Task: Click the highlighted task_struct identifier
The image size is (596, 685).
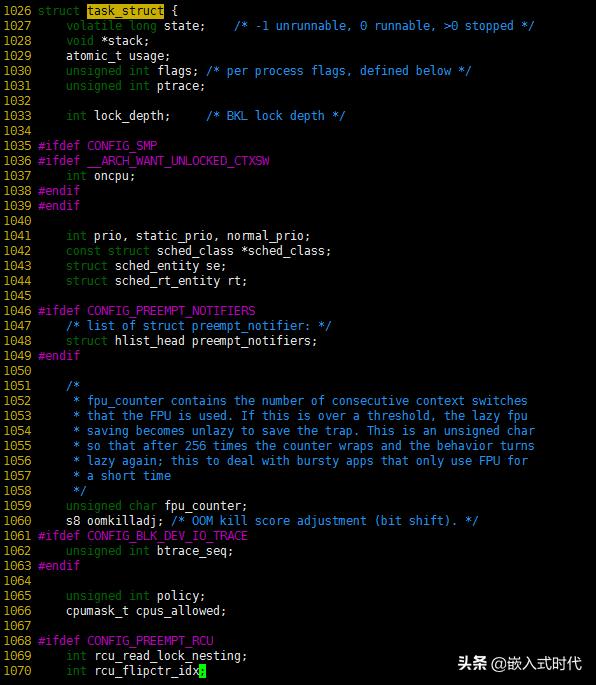Action: [x=125, y=10]
